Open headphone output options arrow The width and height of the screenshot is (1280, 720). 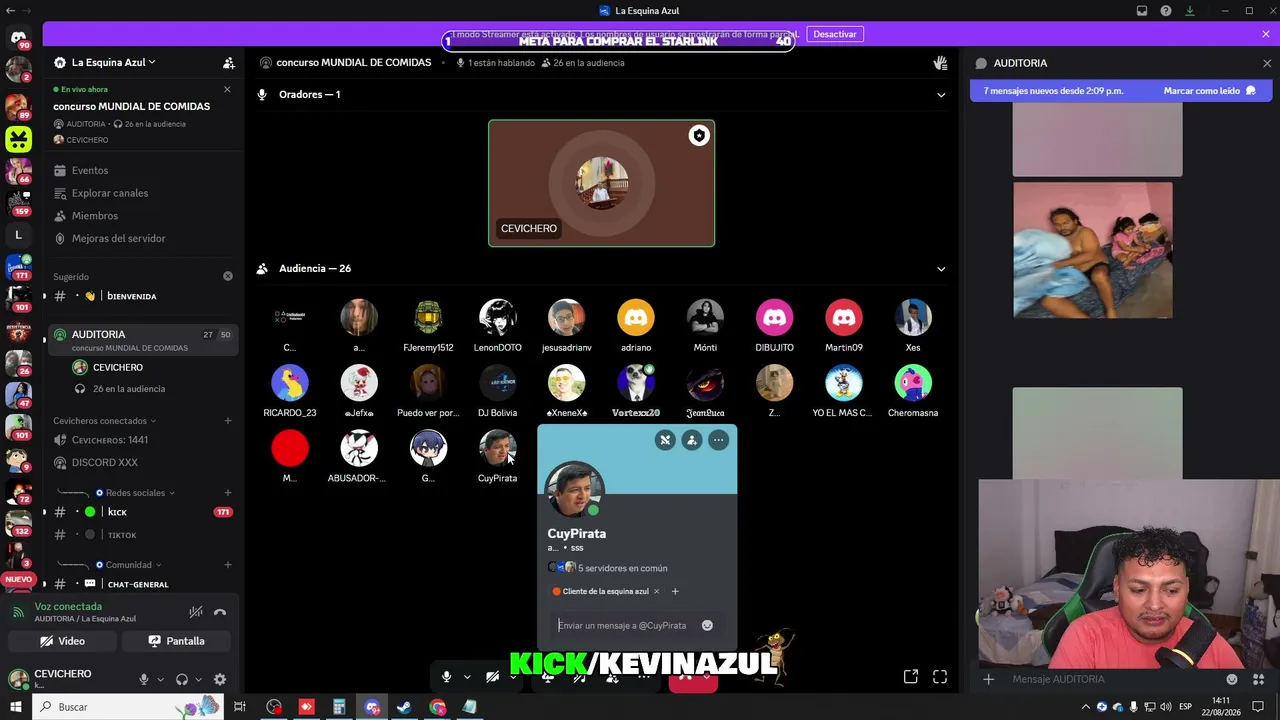click(x=198, y=680)
